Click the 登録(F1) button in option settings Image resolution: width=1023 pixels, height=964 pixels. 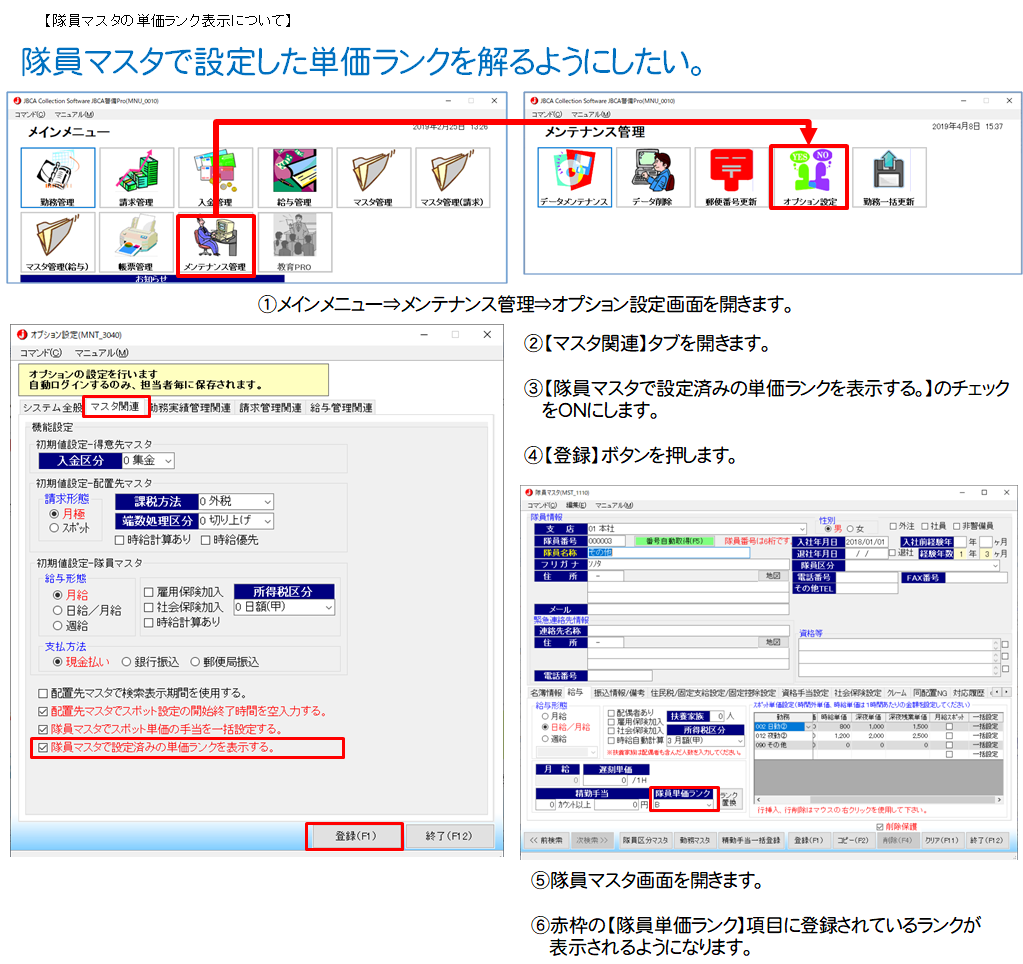pyautogui.click(x=354, y=836)
